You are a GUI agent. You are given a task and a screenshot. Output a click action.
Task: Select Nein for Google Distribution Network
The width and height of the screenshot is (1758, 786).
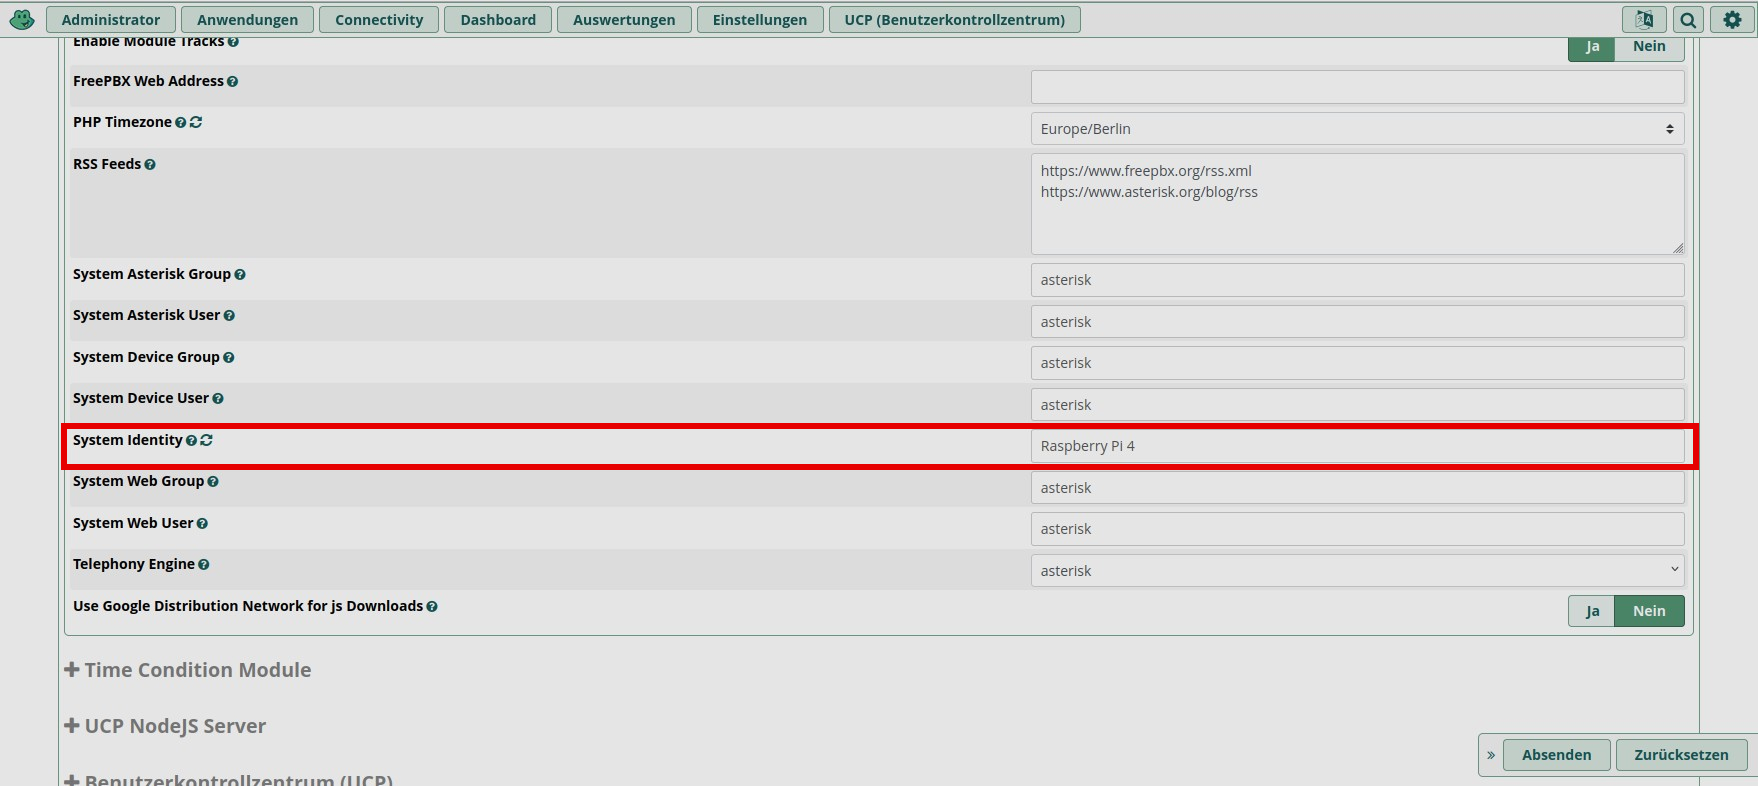[1649, 611]
